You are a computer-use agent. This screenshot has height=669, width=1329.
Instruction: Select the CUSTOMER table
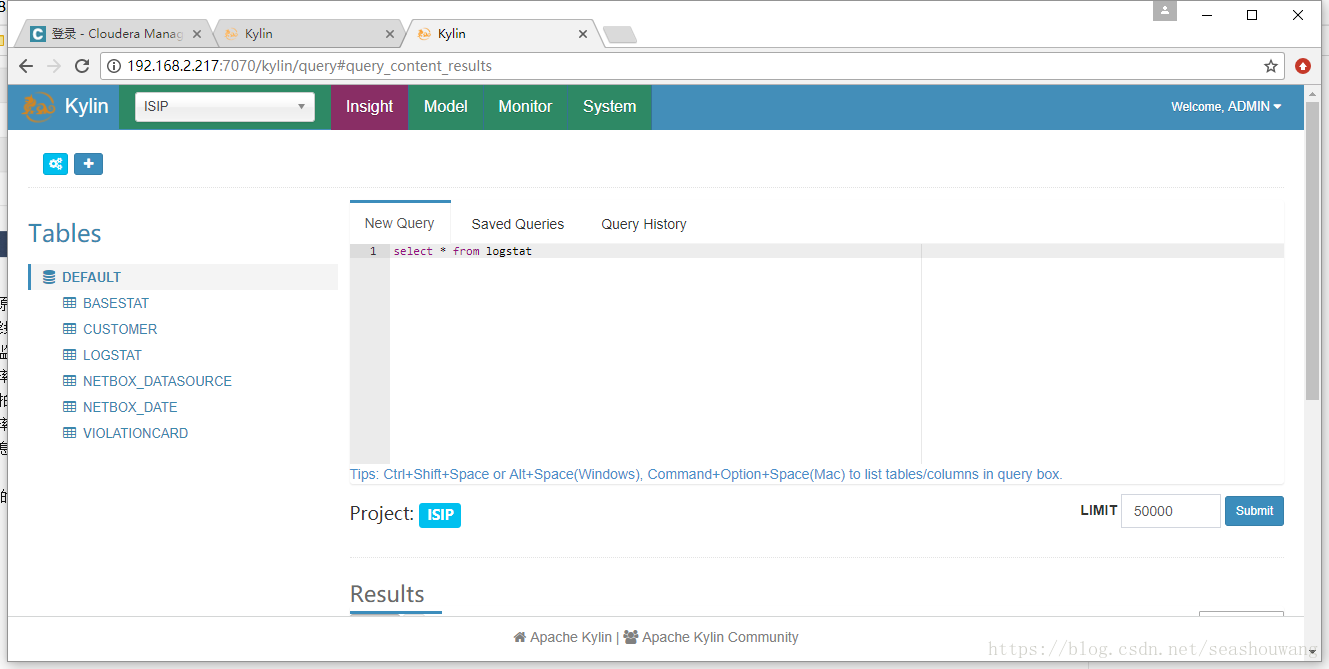point(120,329)
